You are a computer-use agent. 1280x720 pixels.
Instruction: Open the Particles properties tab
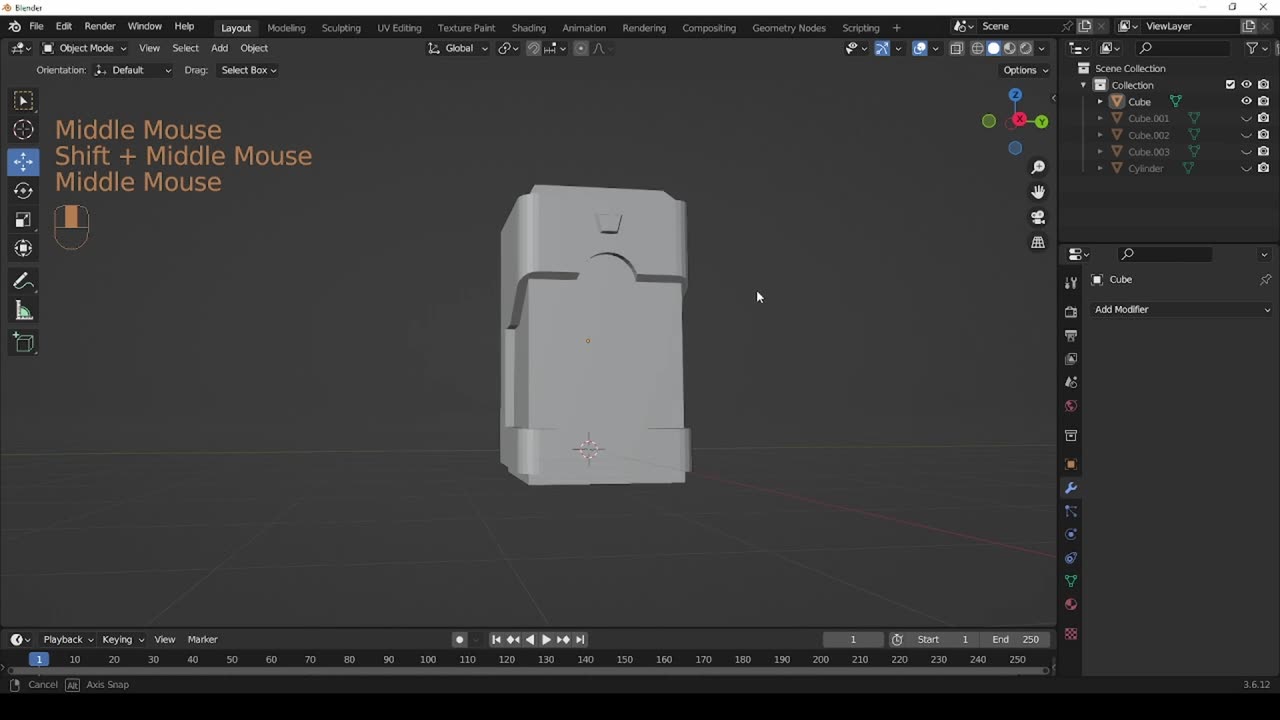1071,511
